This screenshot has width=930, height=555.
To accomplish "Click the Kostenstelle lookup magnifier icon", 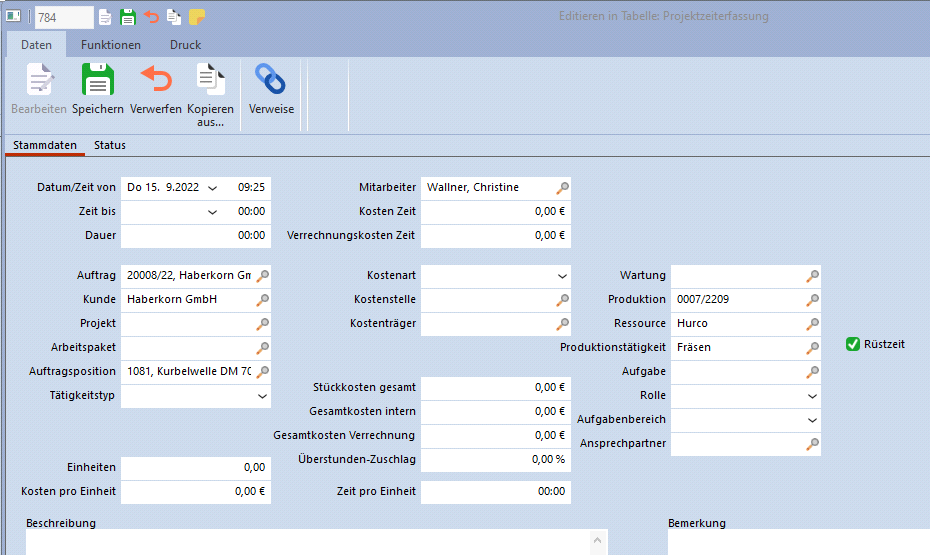I will (x=563, y=299).
